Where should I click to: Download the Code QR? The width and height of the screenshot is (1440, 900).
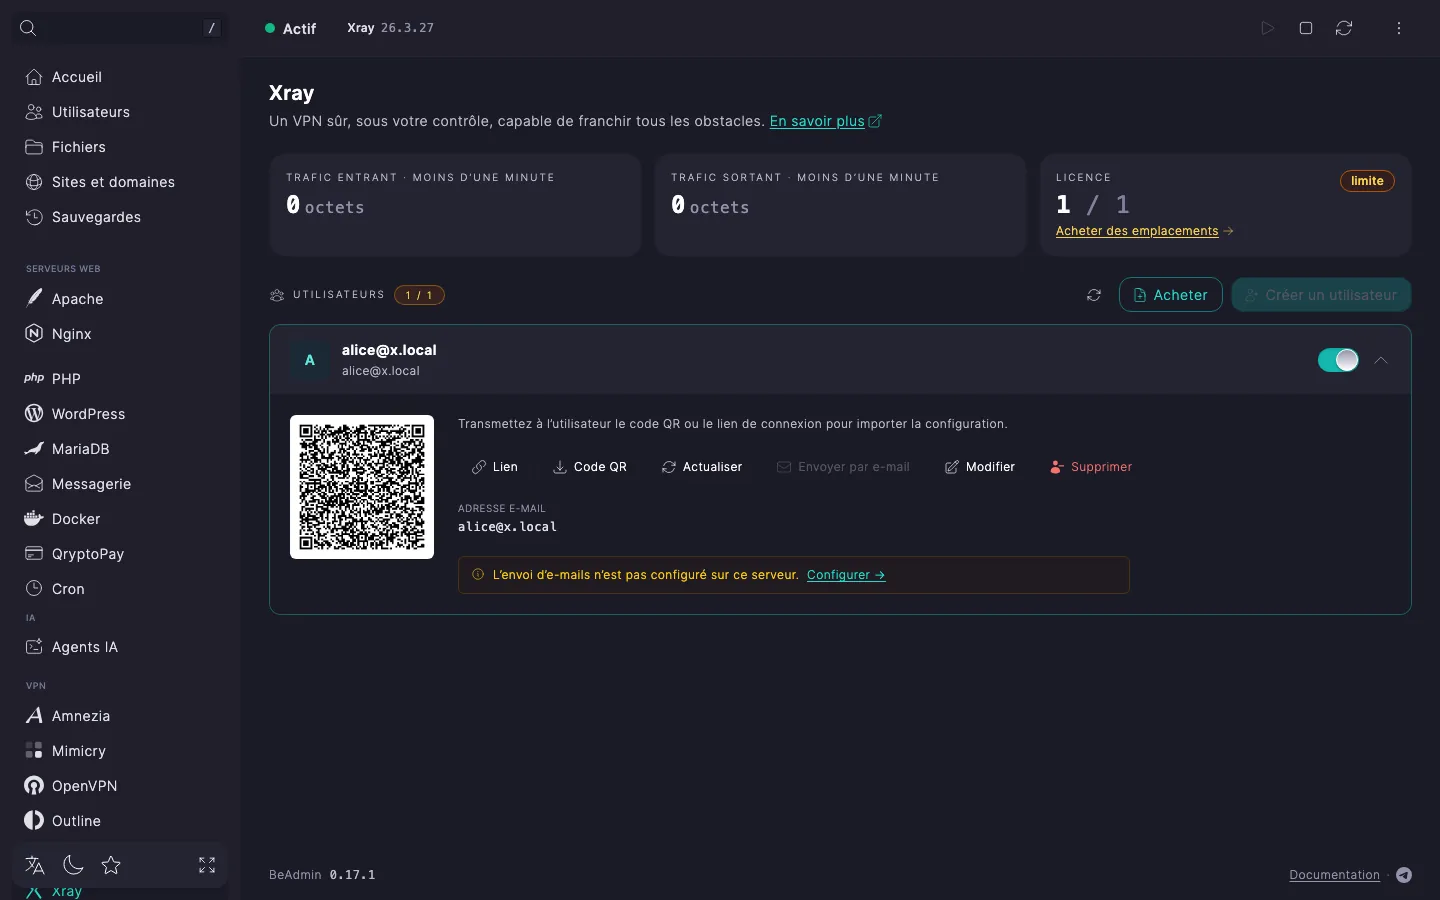coord(590,467)
